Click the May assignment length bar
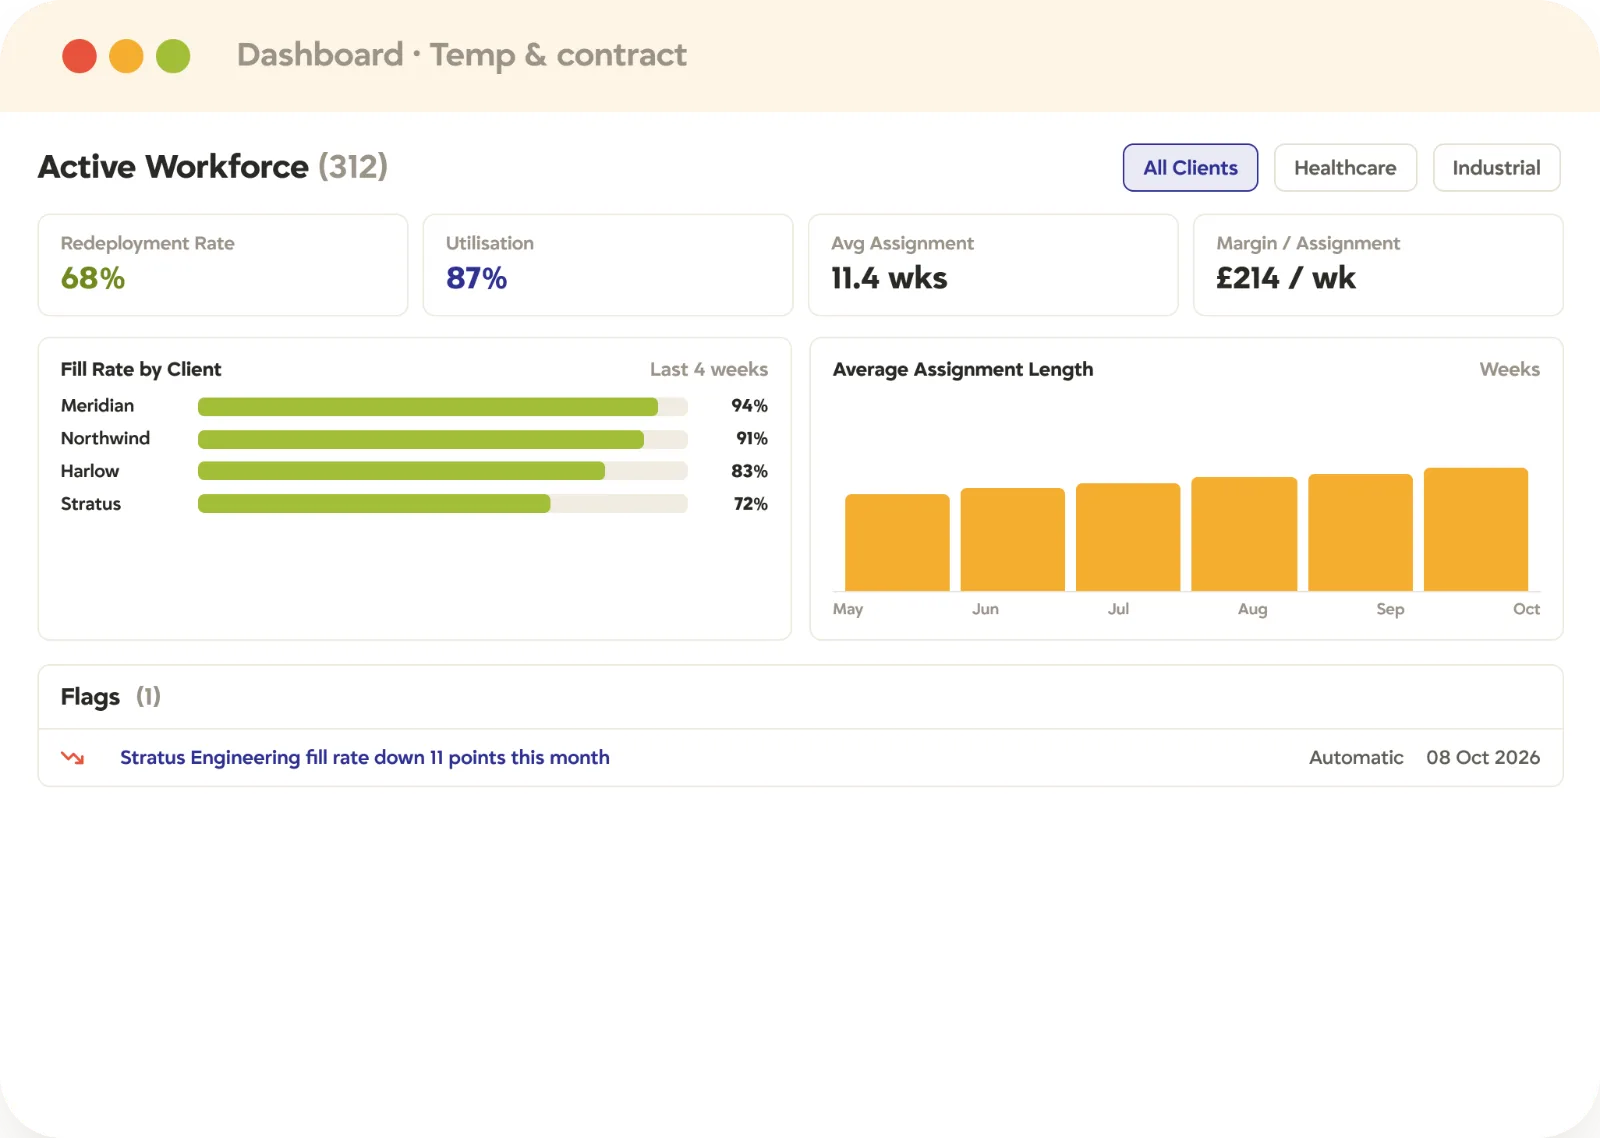The image size is (1600, 1138). [x=897, y=542]
